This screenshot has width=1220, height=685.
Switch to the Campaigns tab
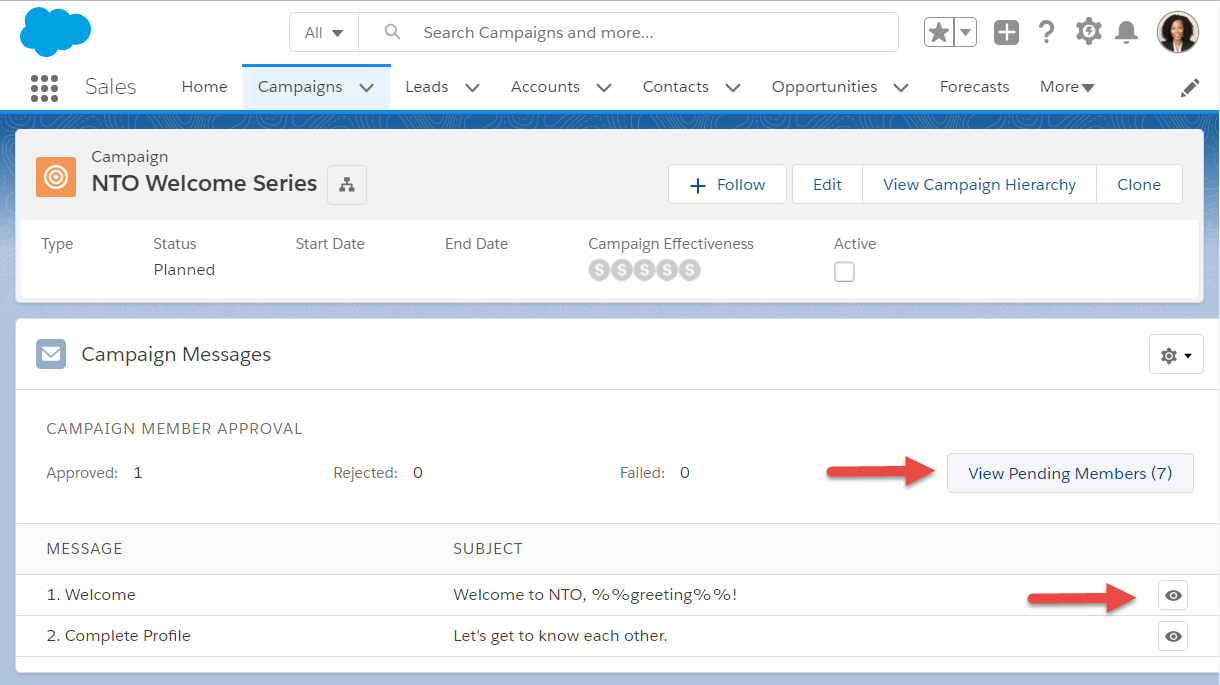[300, 87]
